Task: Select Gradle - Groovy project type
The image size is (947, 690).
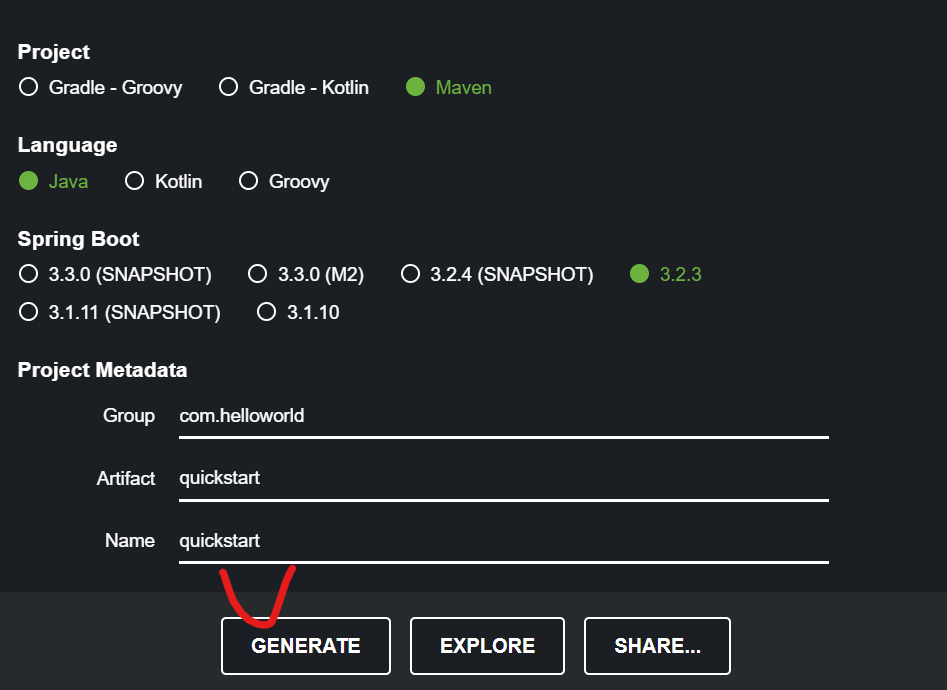Action: coord(100,88)
